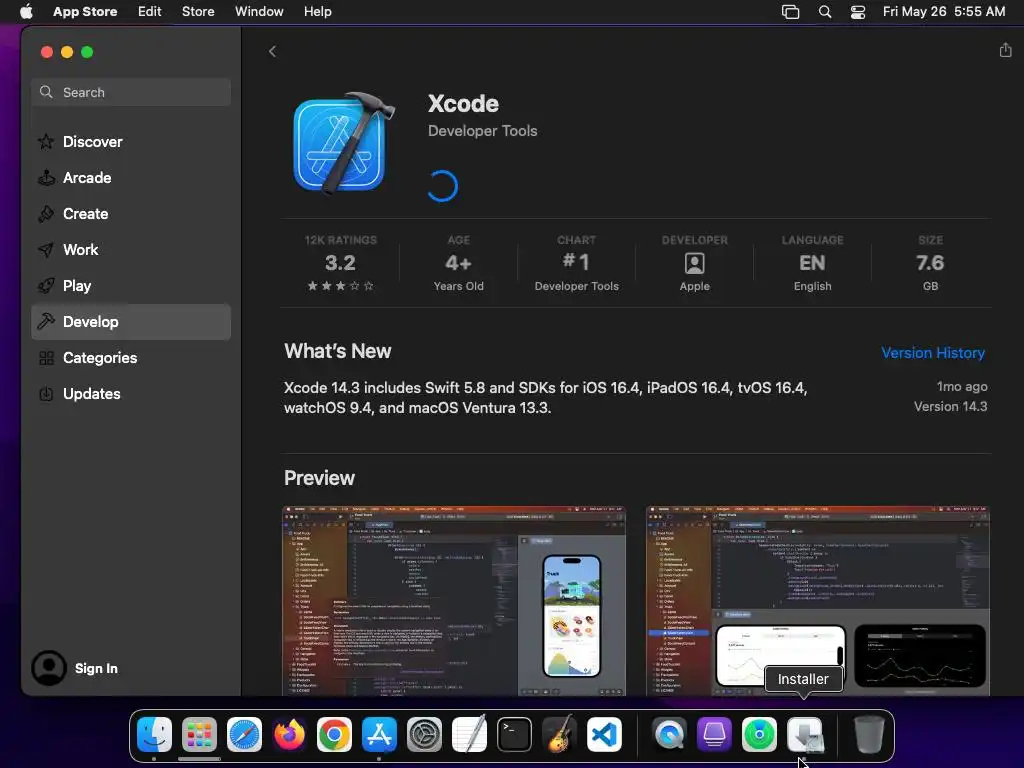
Task: Click the 3.2 ratings value
Action: pyautogui.click(x=340, y=263)
